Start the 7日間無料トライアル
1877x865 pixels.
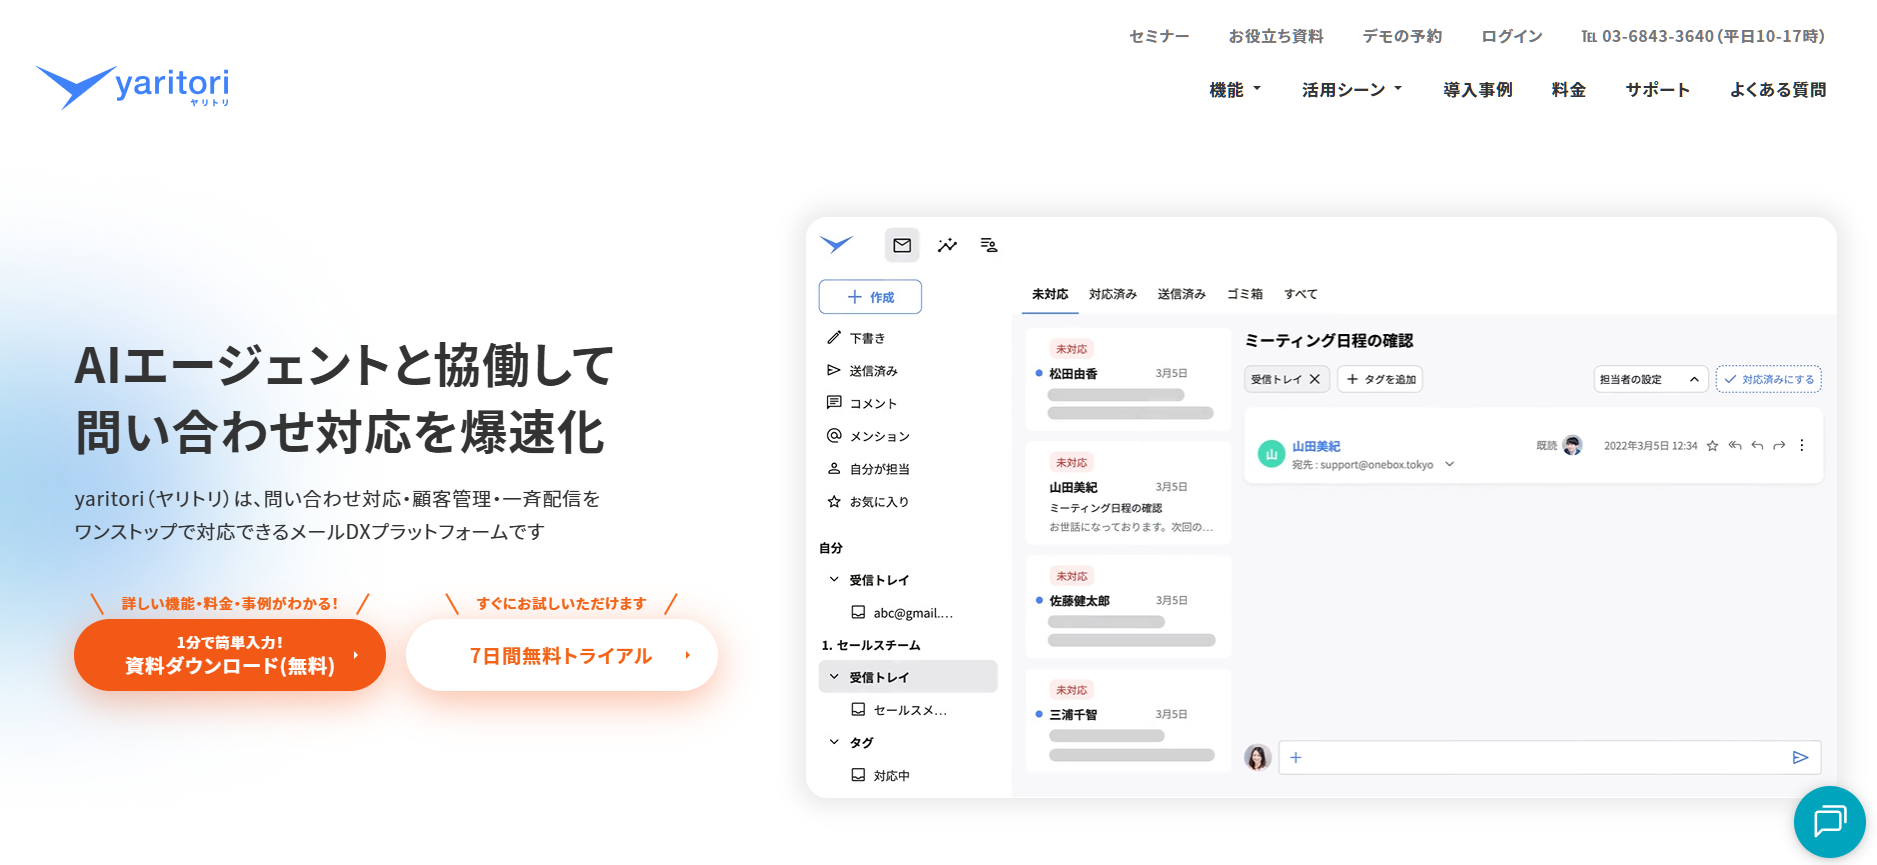click(562, 655)
